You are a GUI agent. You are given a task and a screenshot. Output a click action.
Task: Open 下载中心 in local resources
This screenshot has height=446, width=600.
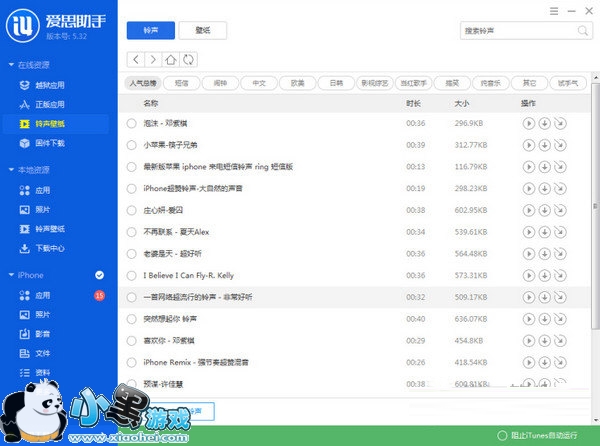[50, 248]
